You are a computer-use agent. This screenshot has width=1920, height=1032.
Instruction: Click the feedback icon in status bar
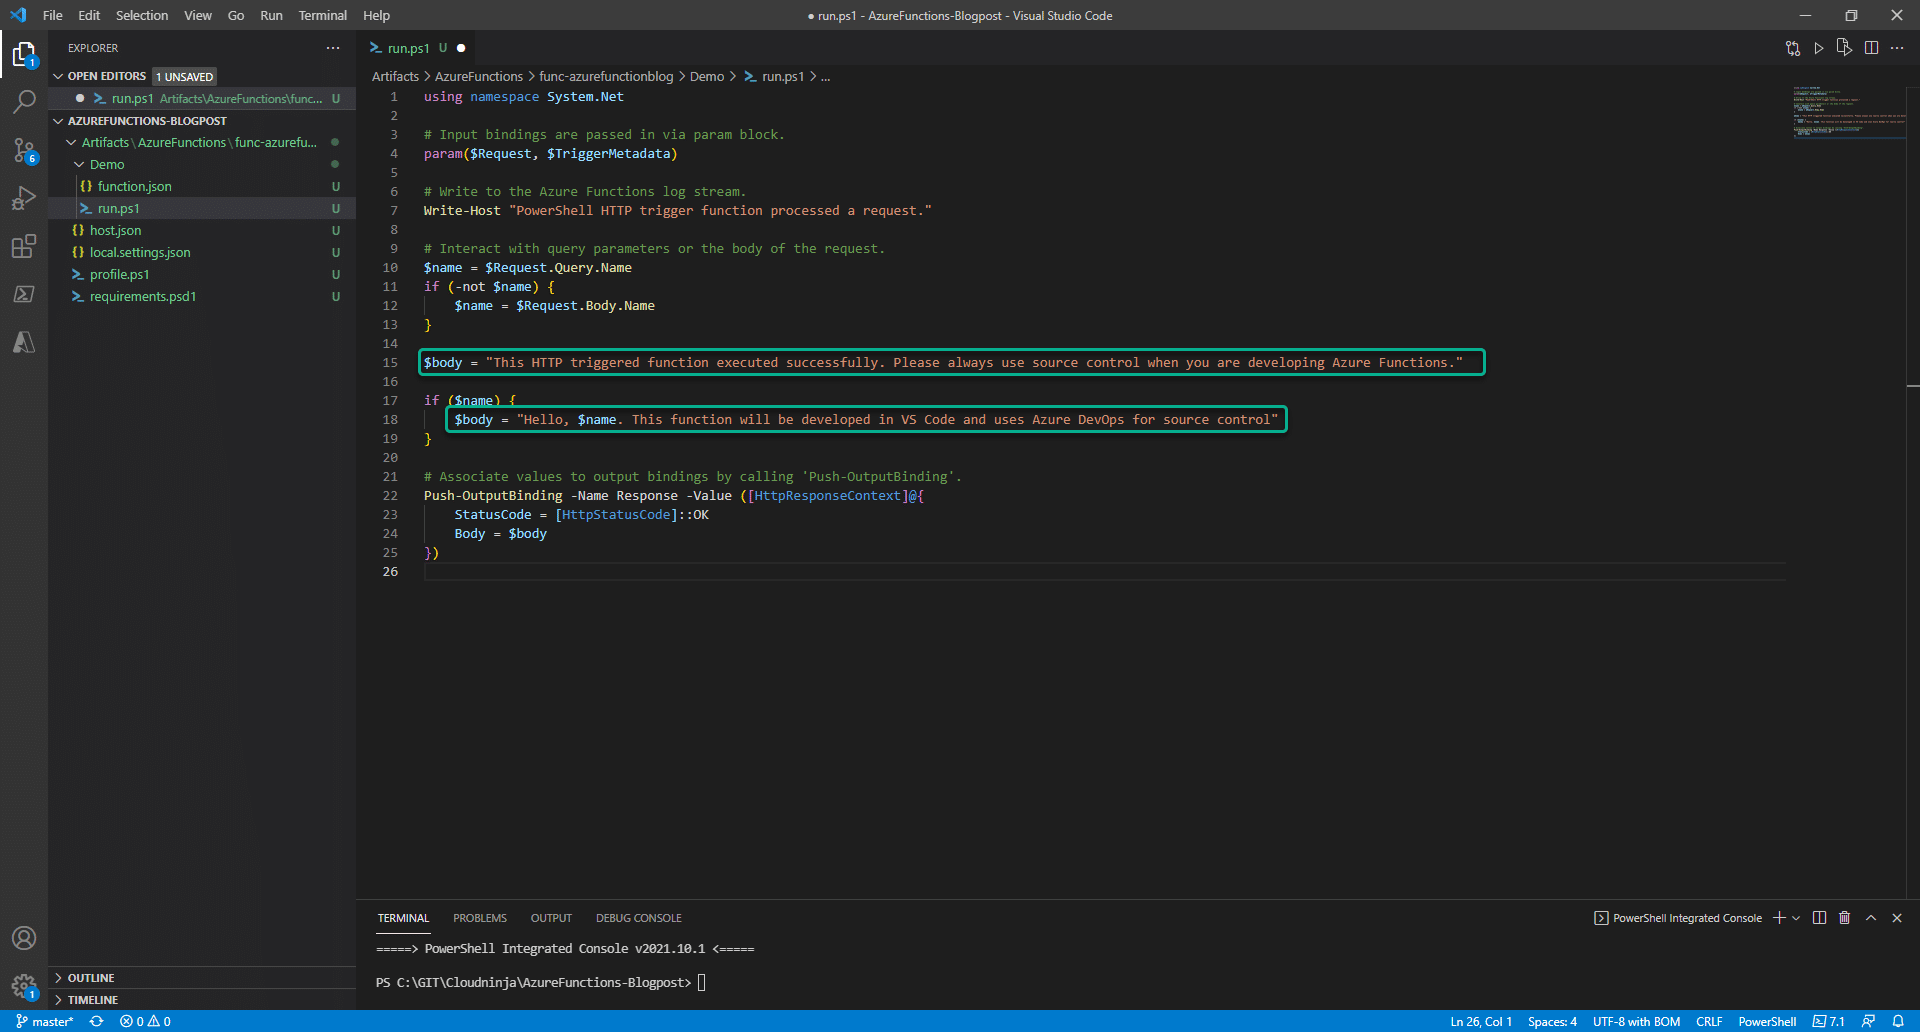[1868, 1021]
